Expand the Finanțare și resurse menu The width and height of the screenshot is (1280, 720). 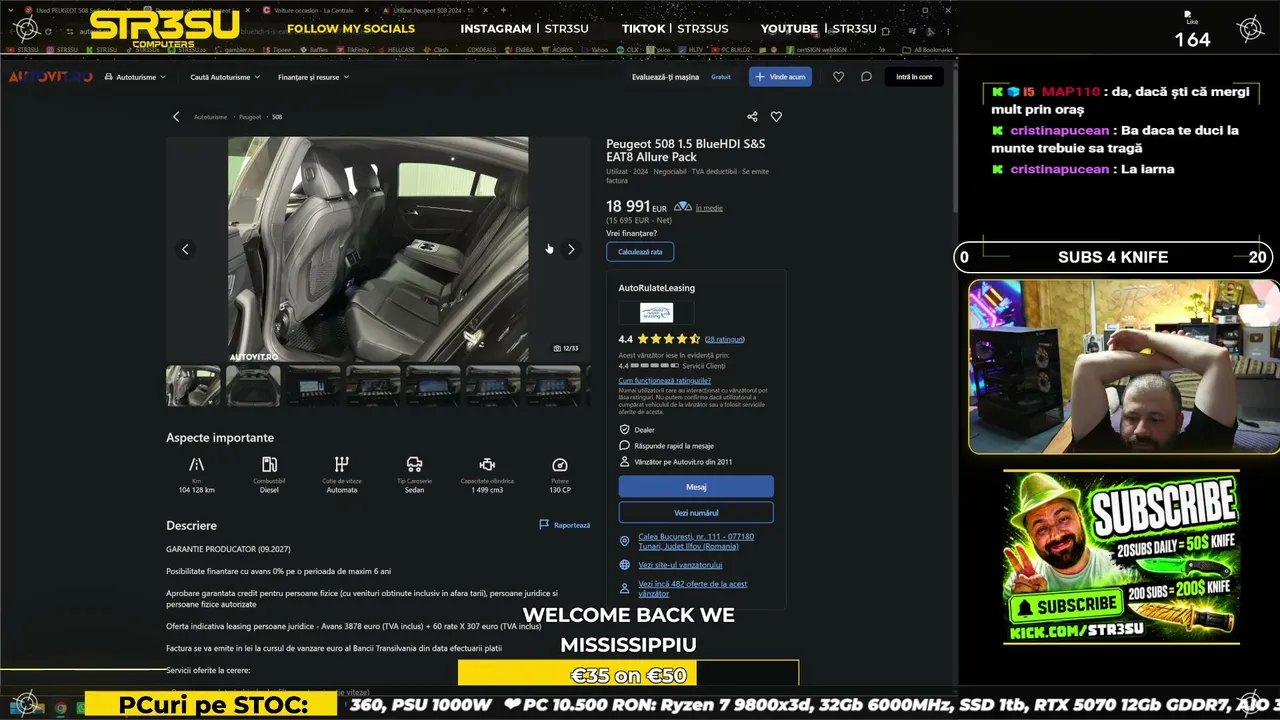pyautogui.click(x=314, y=77)
